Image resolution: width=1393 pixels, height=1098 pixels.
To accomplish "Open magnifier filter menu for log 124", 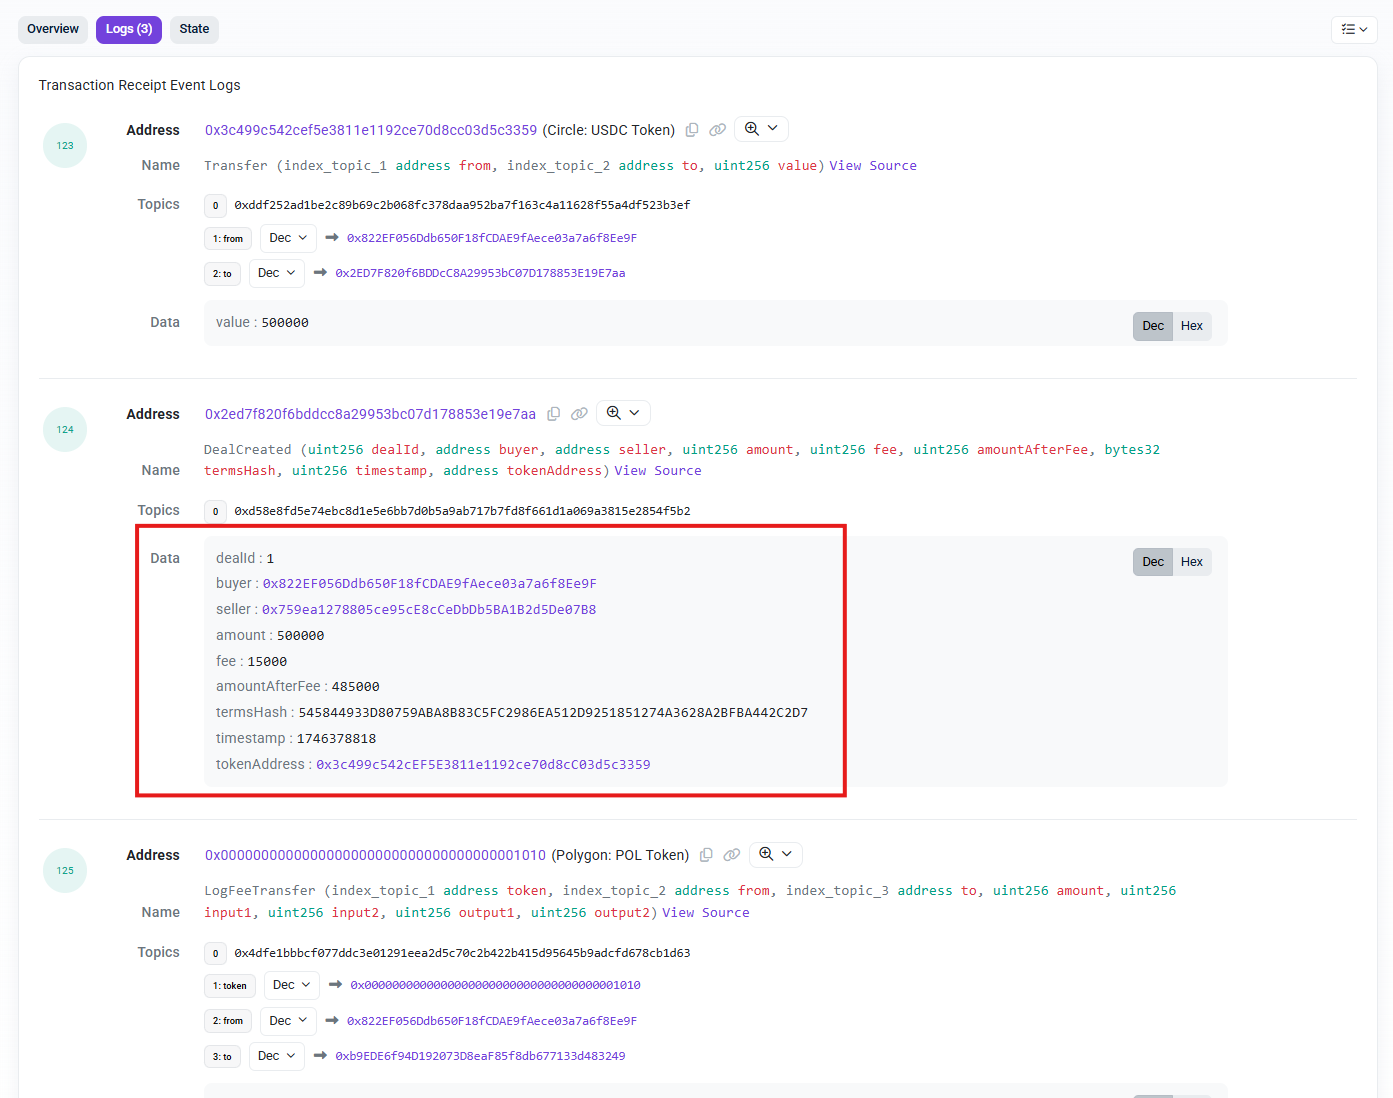I will pos(623,413).
